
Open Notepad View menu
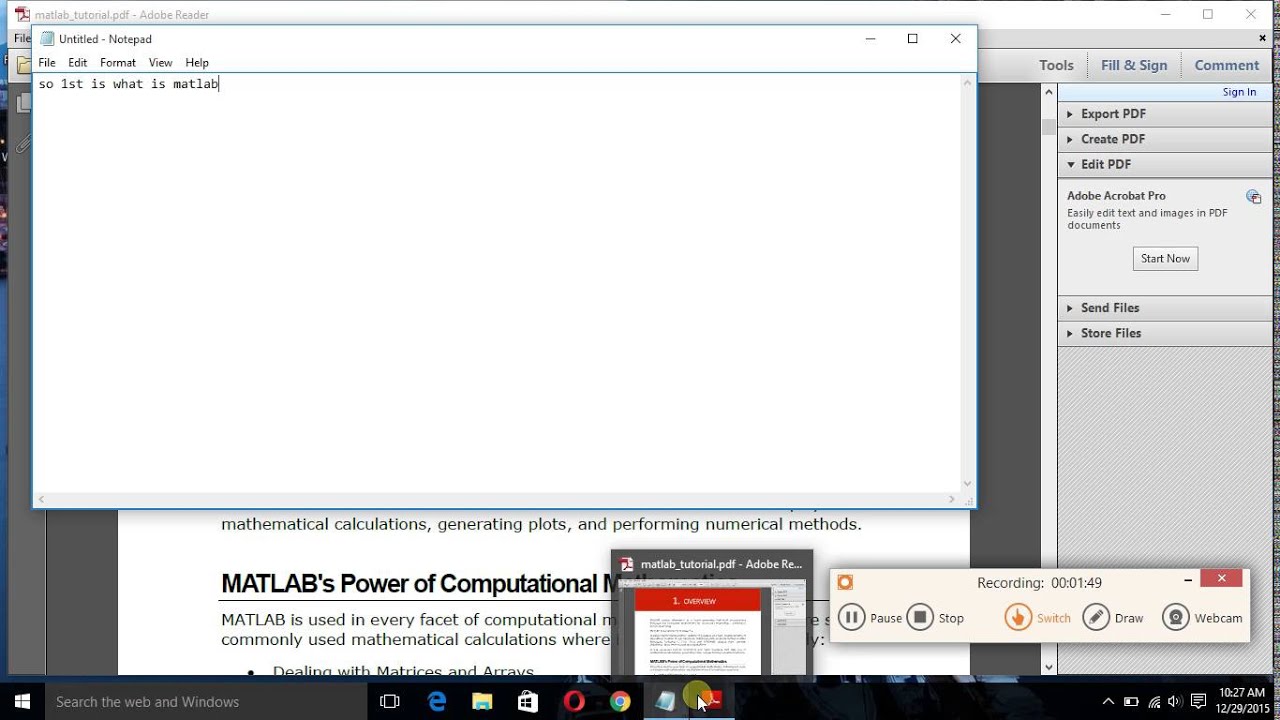click(160, 62)
